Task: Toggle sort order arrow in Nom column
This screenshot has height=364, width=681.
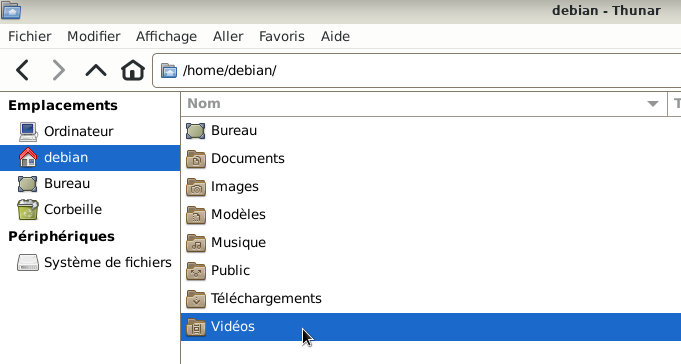Action: [652, 104]
